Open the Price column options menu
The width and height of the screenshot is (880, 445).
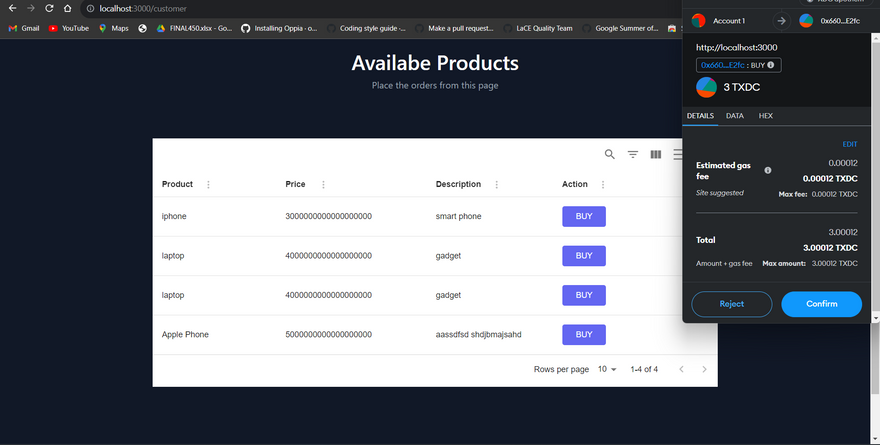(x=323, y=185)
